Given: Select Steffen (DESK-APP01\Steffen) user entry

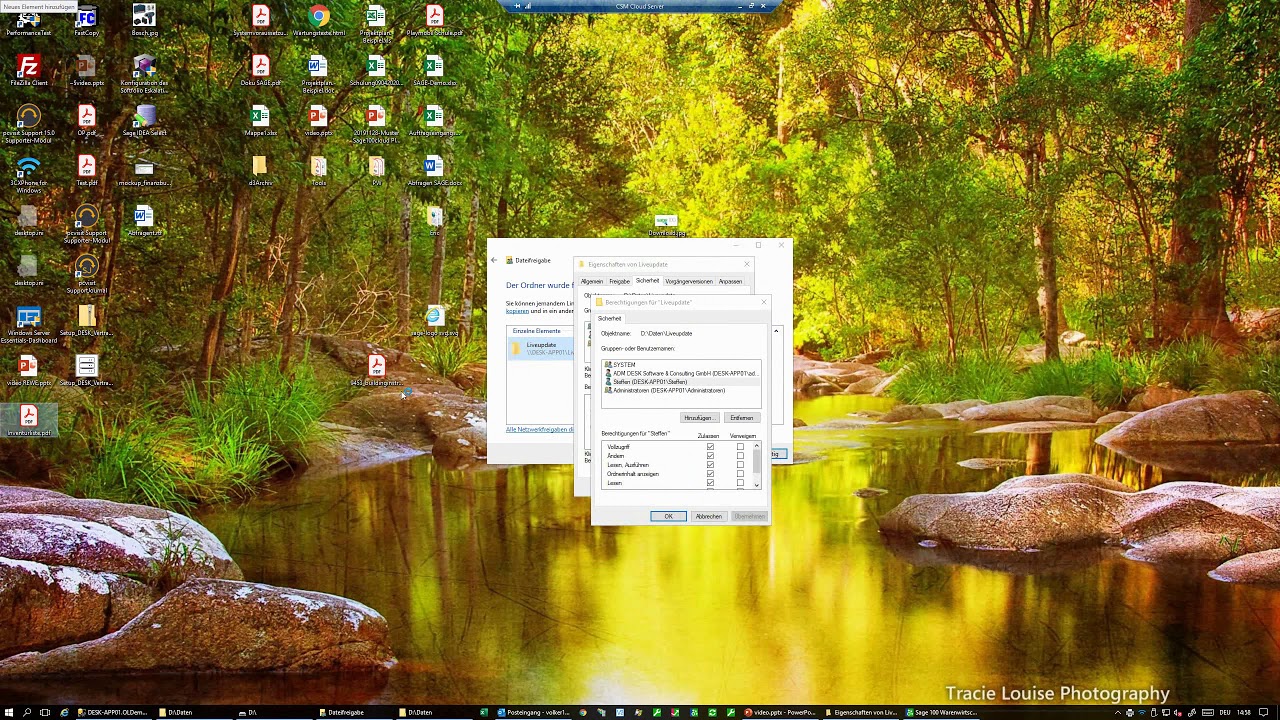Looking at the screenshot, I should 681,382.
